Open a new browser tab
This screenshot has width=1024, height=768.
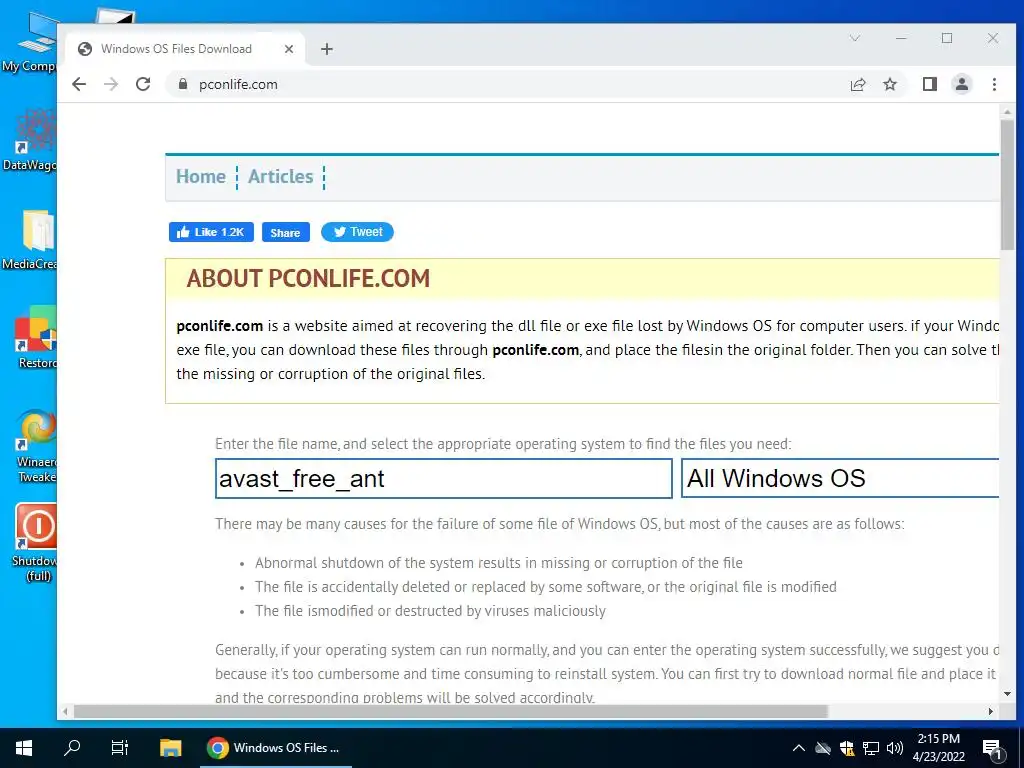click(327, 49)
